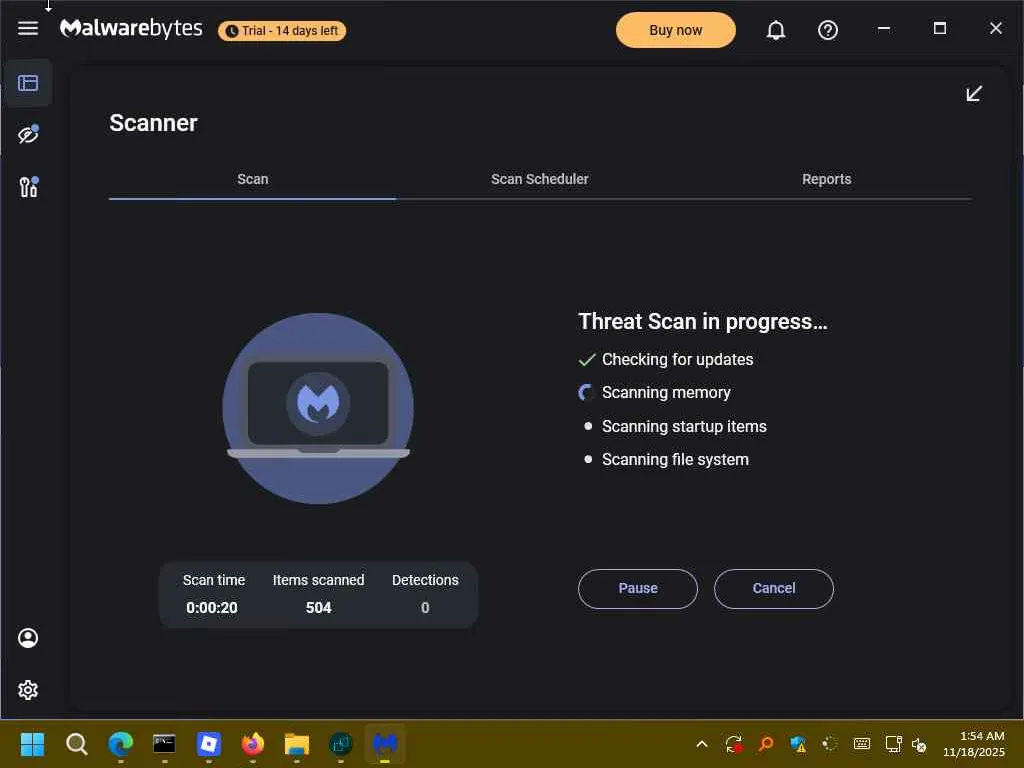Screen dimensions: 1024x768
Task: Open Firefox from taskbar
Action: (x=253, y=744)
